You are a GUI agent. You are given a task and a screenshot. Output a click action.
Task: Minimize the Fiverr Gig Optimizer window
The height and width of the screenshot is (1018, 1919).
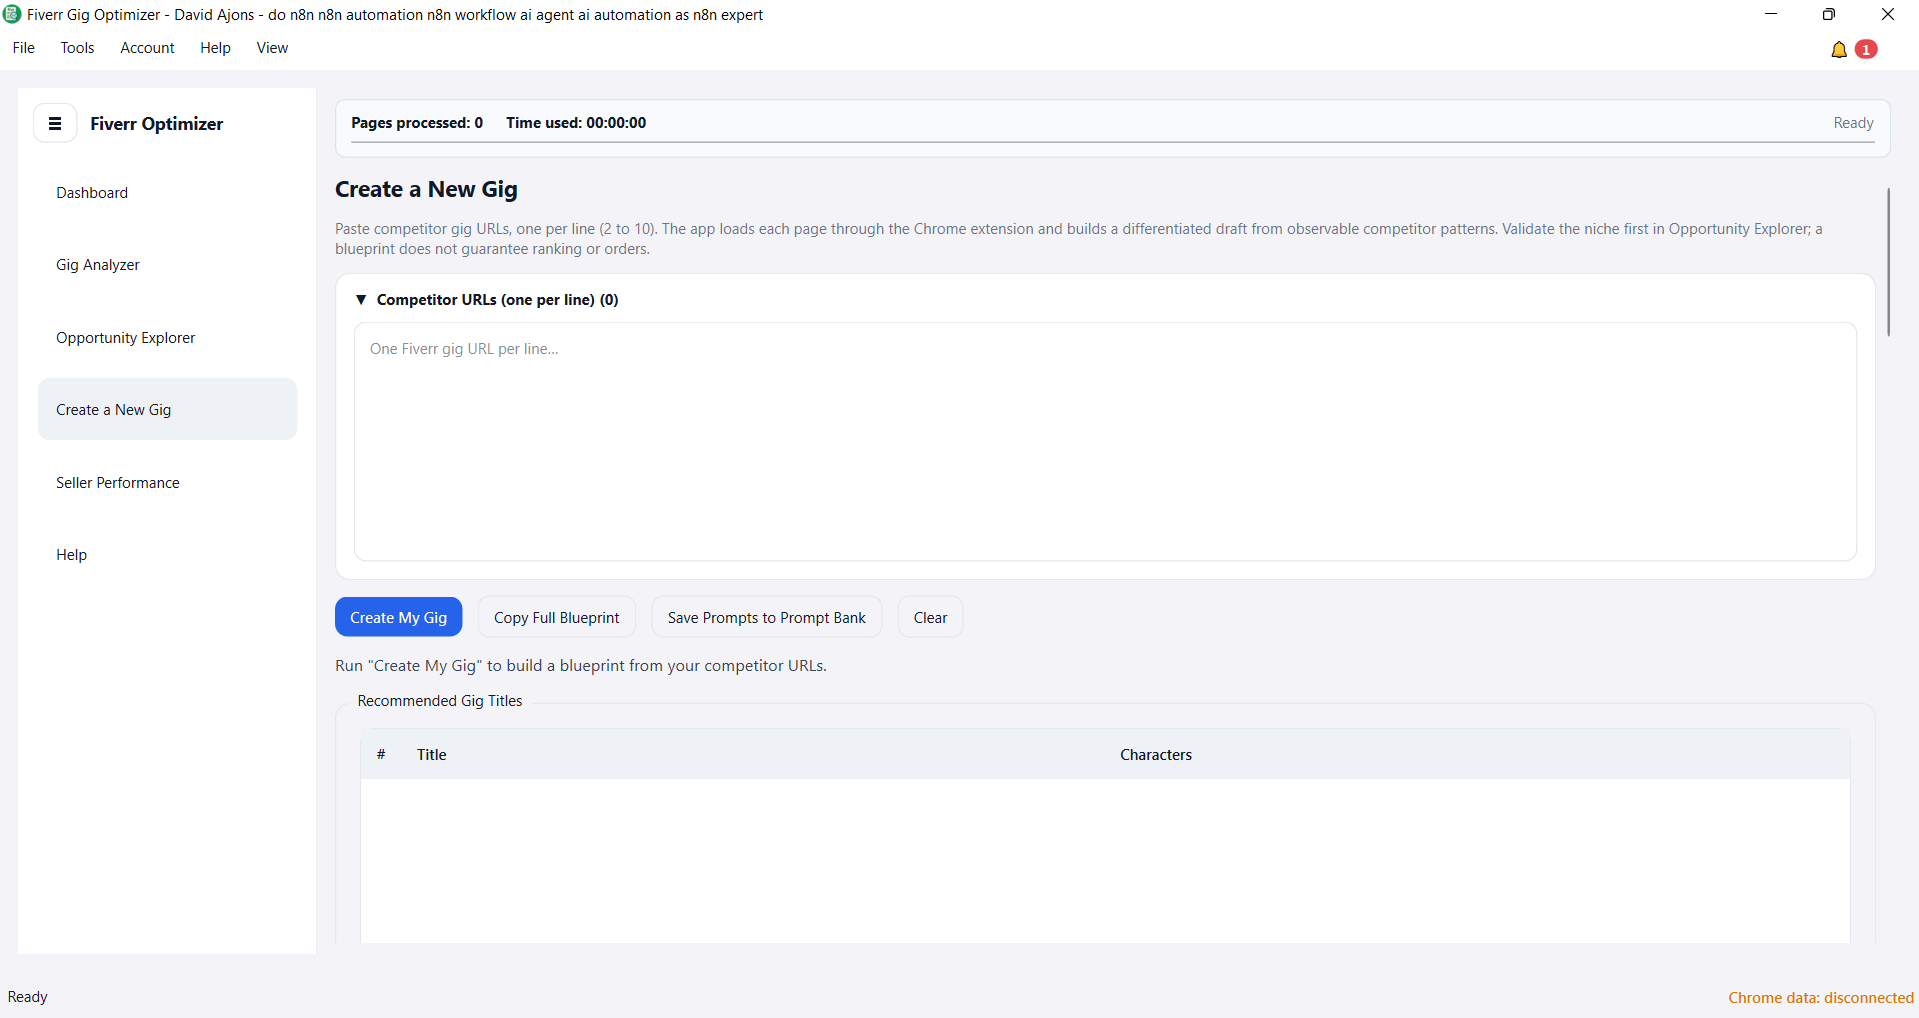click(1771, 14)
